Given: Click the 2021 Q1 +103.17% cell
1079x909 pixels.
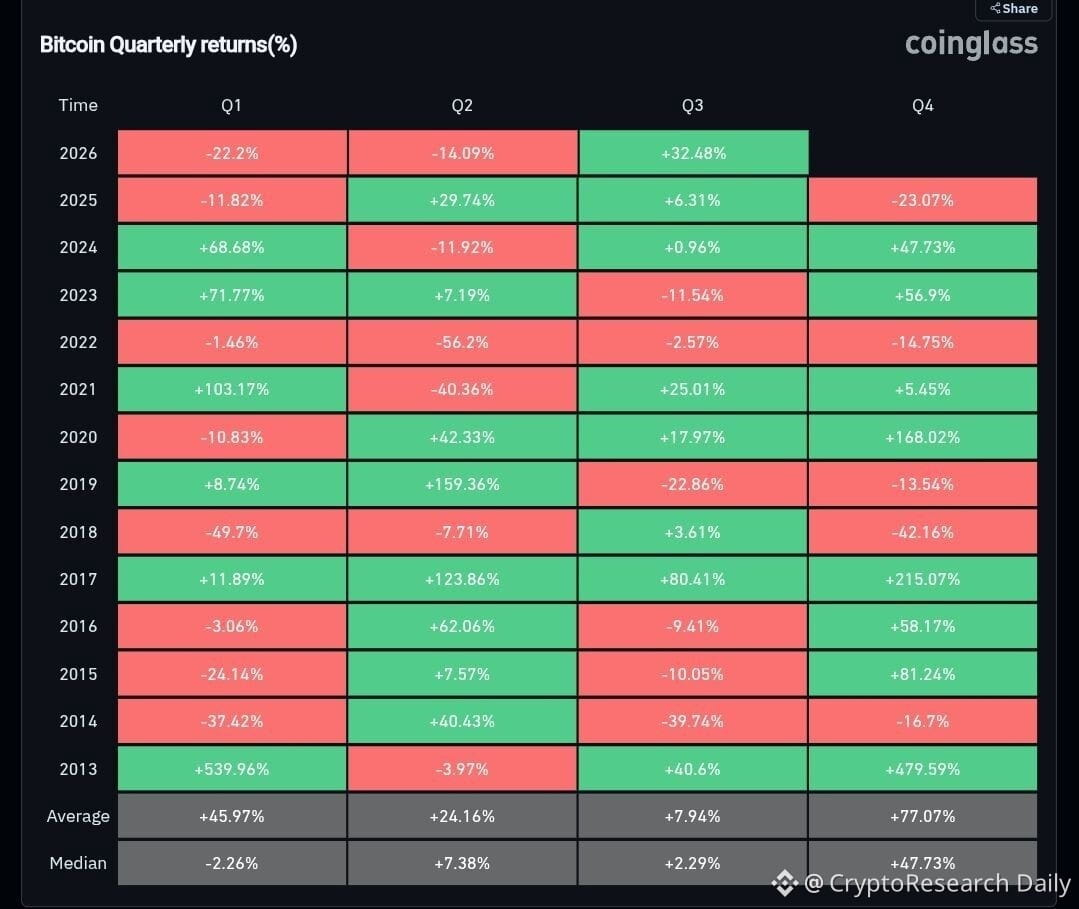Looking at the screenshot, I should (232, 389).
